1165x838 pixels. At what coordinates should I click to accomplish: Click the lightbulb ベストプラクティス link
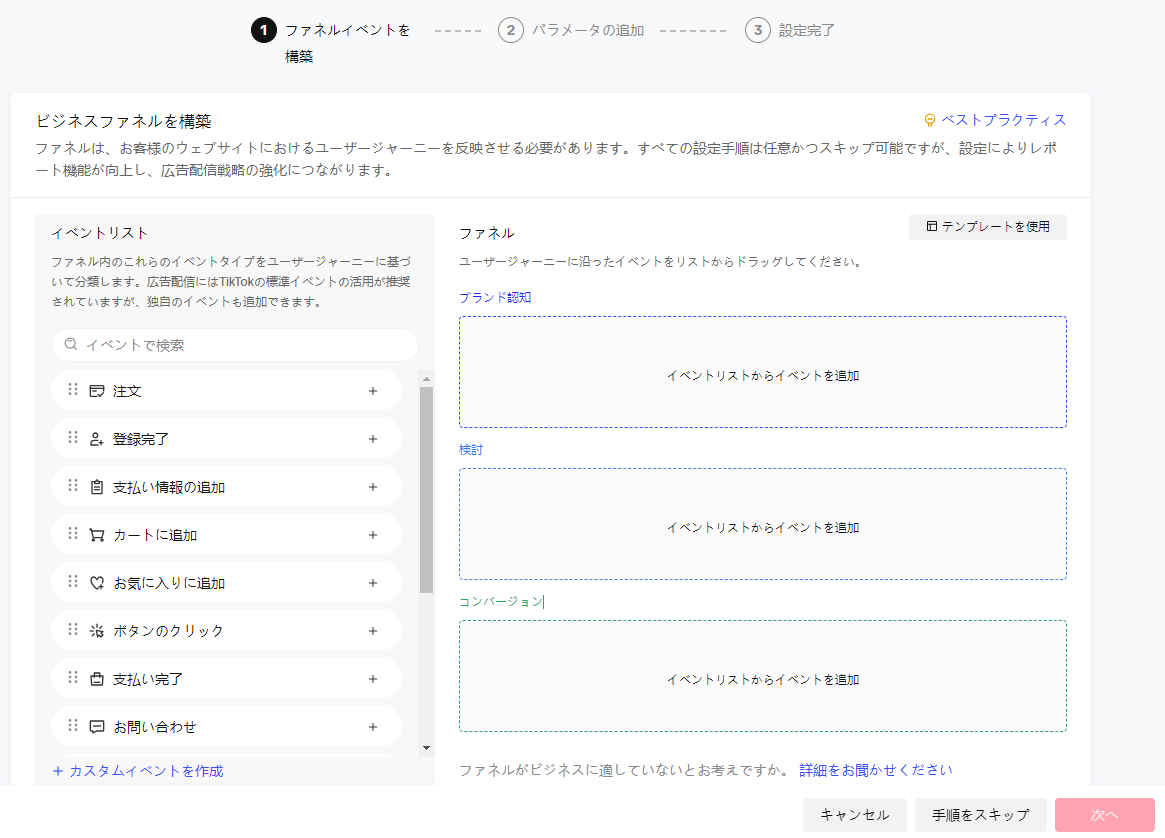tap(994, 120)
